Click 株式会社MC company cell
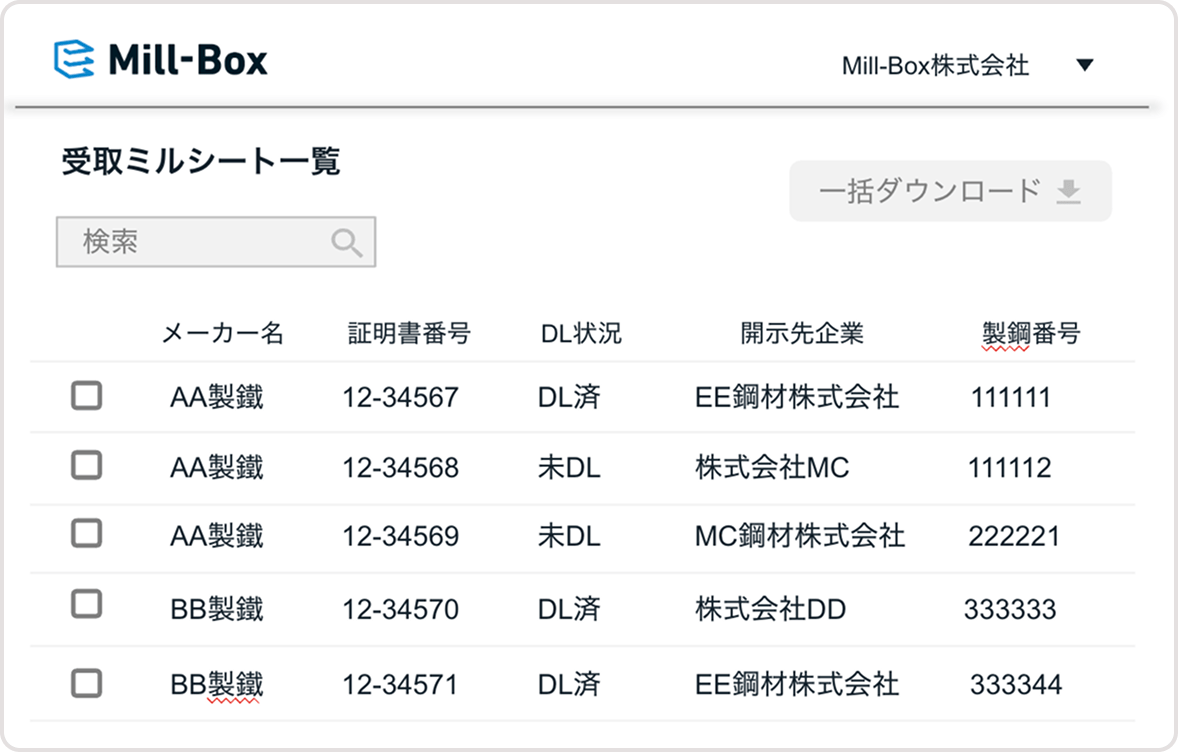This screenshot has height=752, width=1178. [x=772, y=467]
